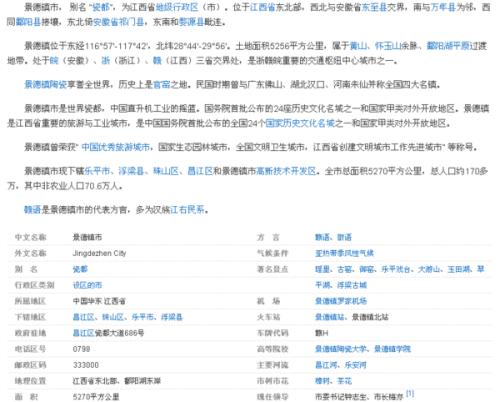Click the 景德镇罗家机场 airport link

(341, 301)
